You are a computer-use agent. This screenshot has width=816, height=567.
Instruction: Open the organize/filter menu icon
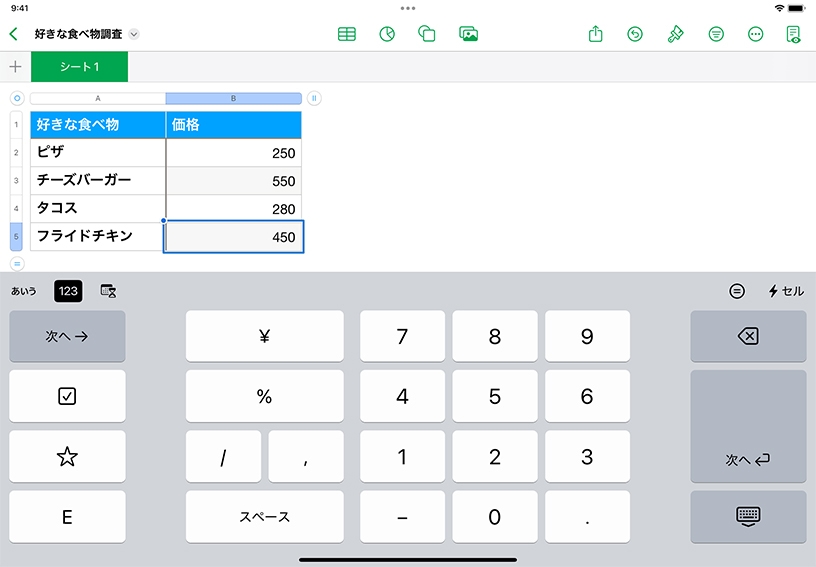click(x=716, y=34)
